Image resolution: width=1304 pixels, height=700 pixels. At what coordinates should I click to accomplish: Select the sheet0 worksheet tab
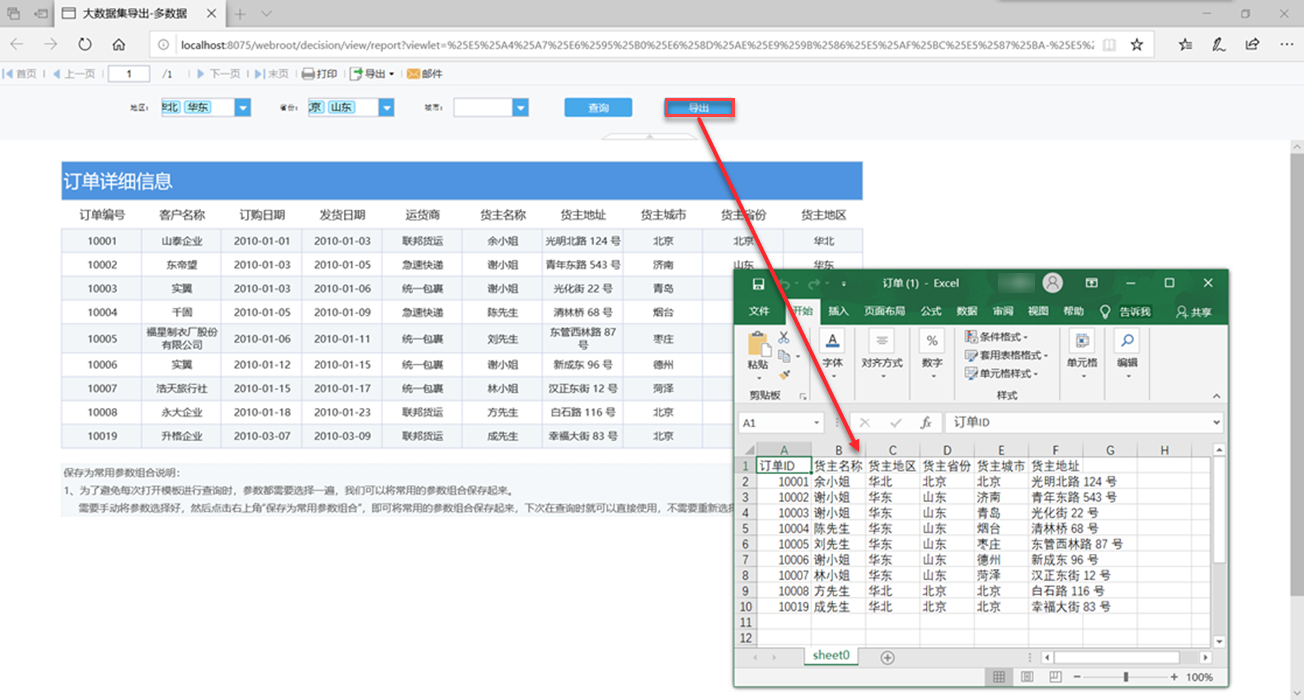pyautogui.click(x=830, y=656)
